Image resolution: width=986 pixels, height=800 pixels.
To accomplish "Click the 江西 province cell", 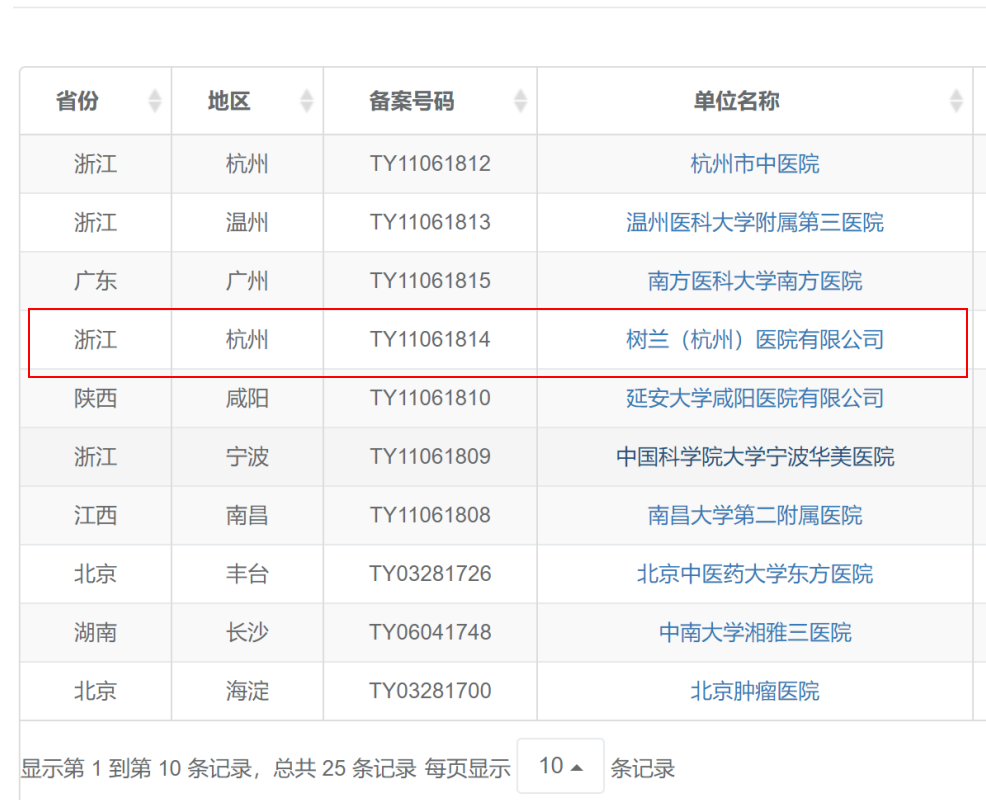I will click(96, 515).
